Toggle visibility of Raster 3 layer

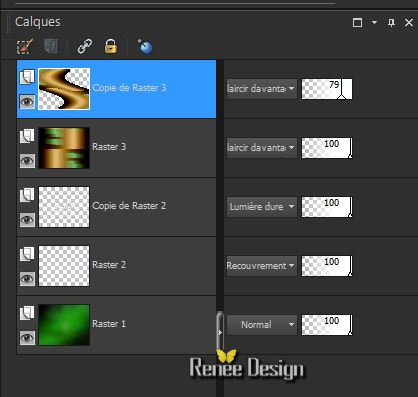27,161
